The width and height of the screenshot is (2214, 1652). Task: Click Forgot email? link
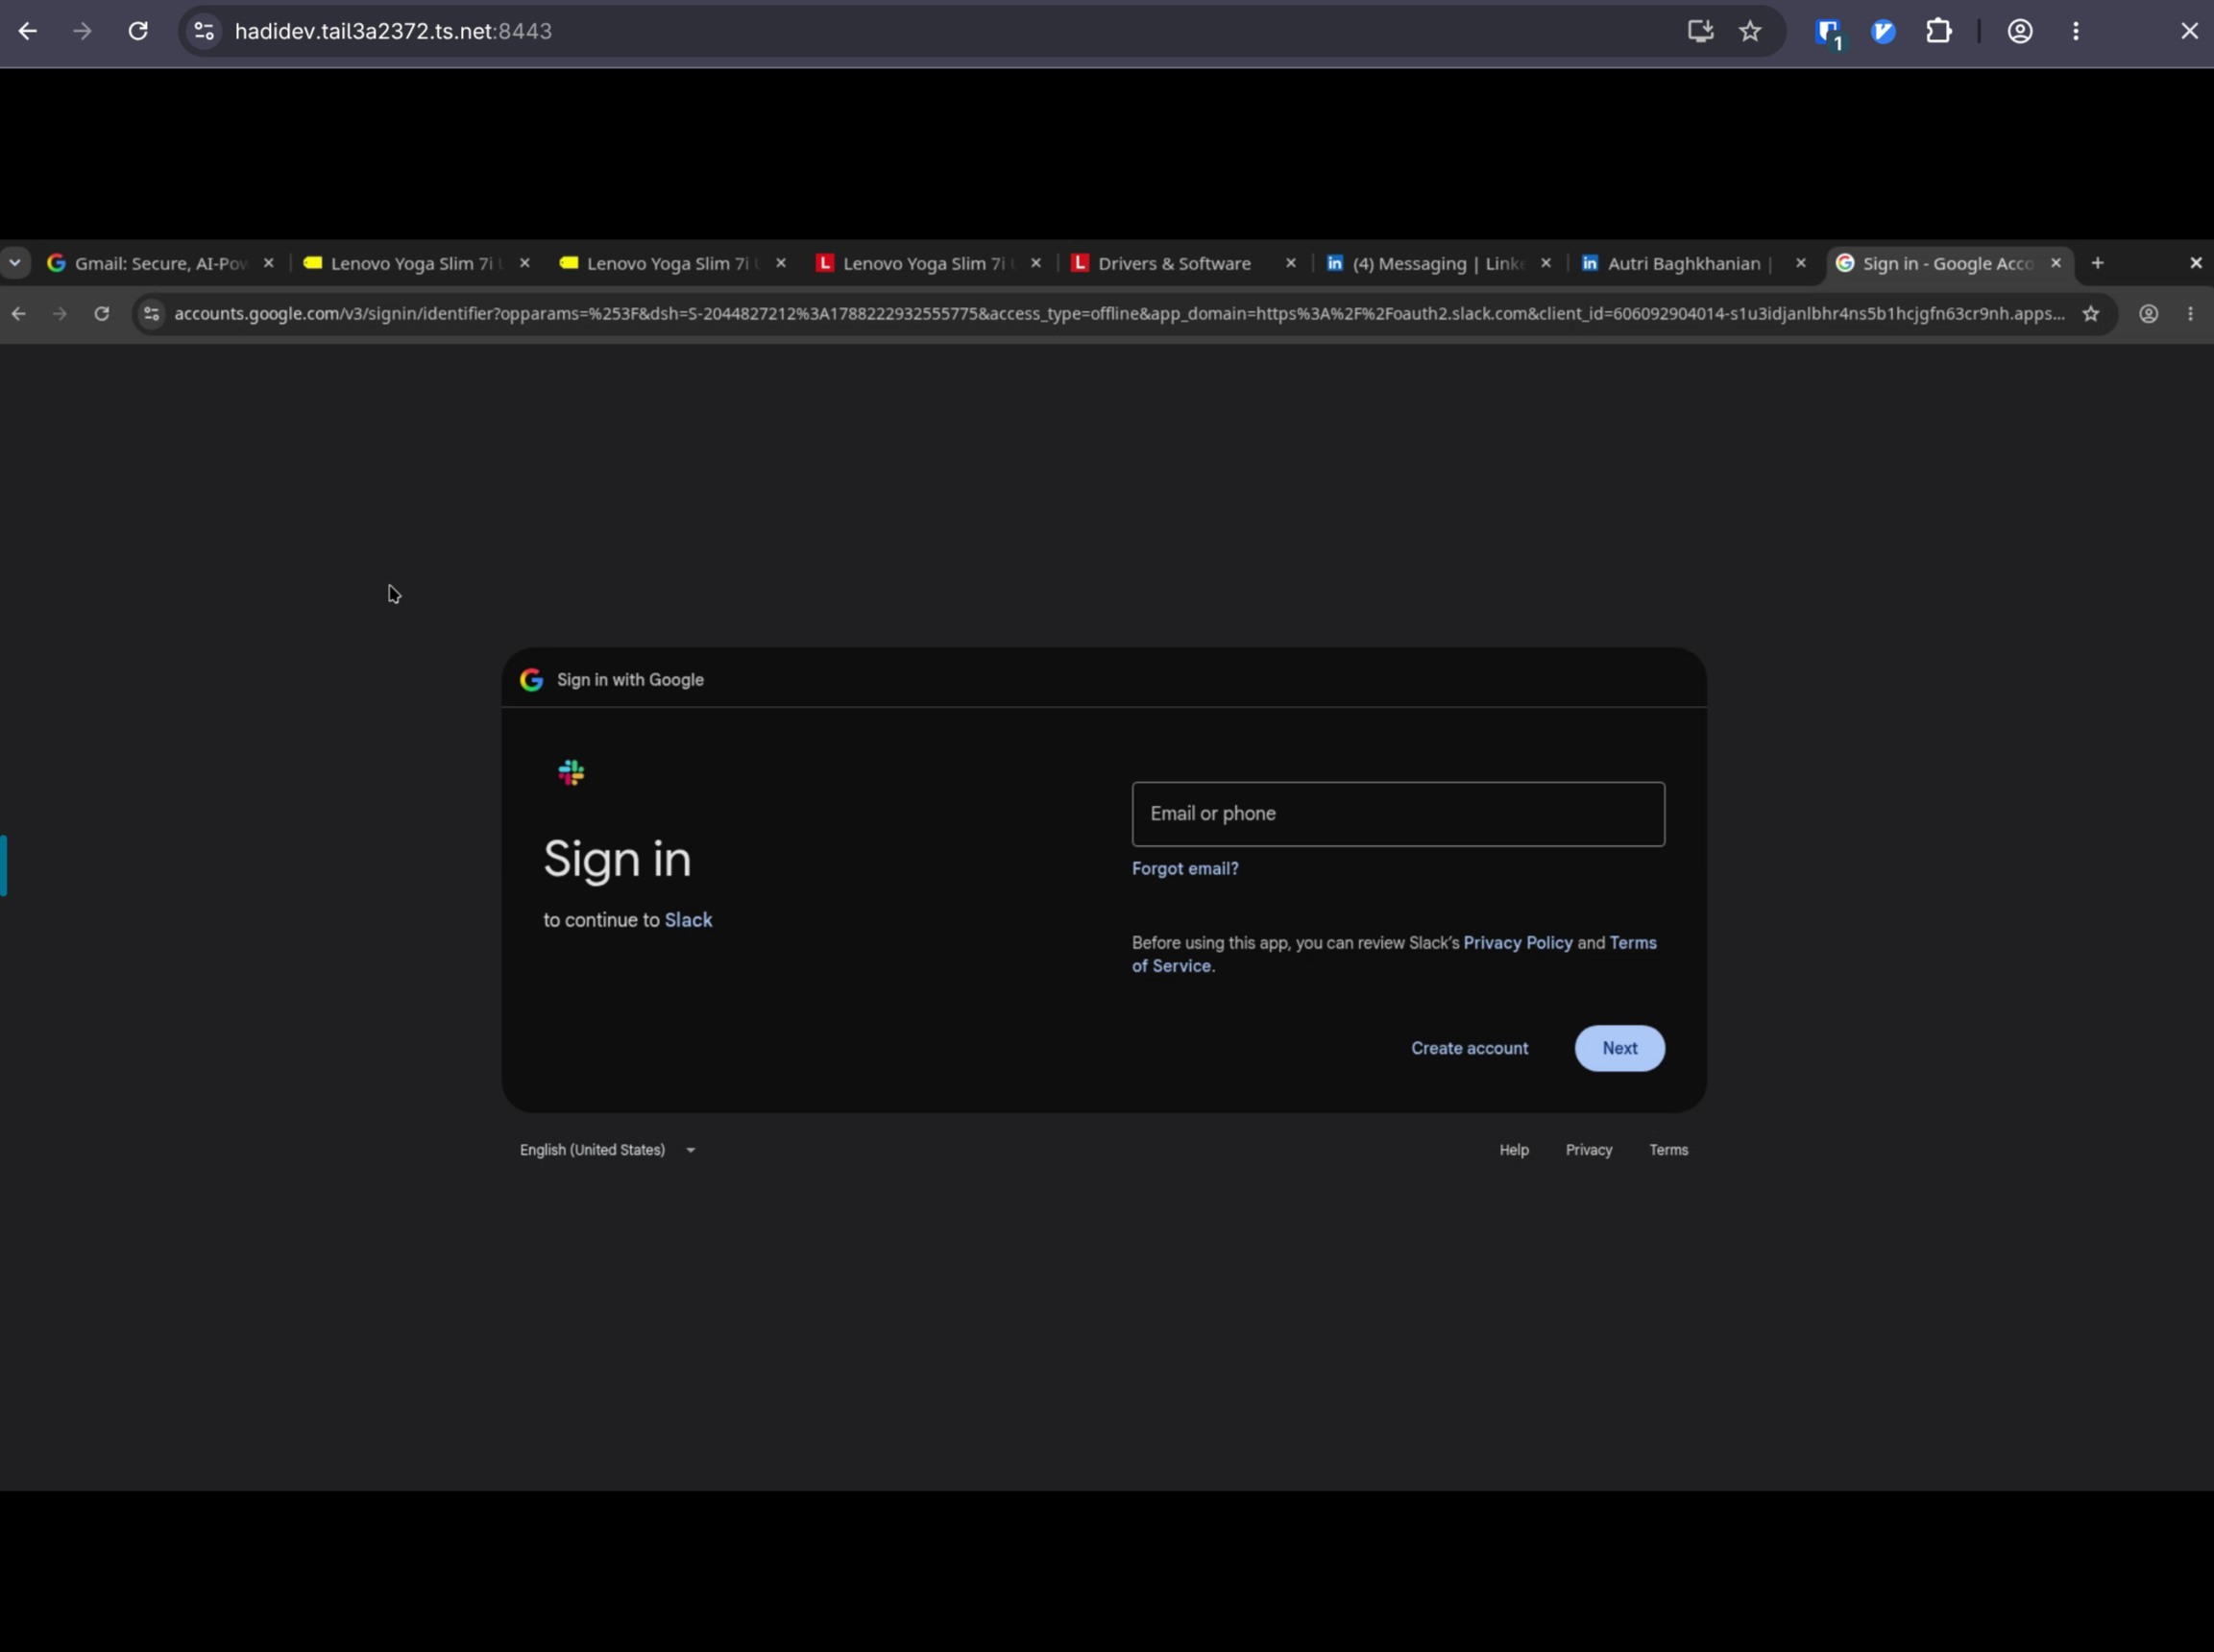click(x=1185, y=869)
